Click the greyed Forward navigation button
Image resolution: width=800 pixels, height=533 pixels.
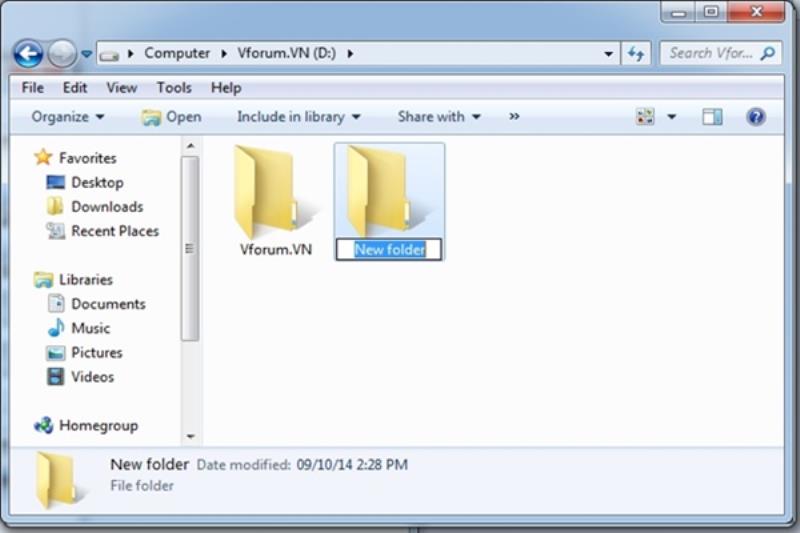[x=62, y=54]
